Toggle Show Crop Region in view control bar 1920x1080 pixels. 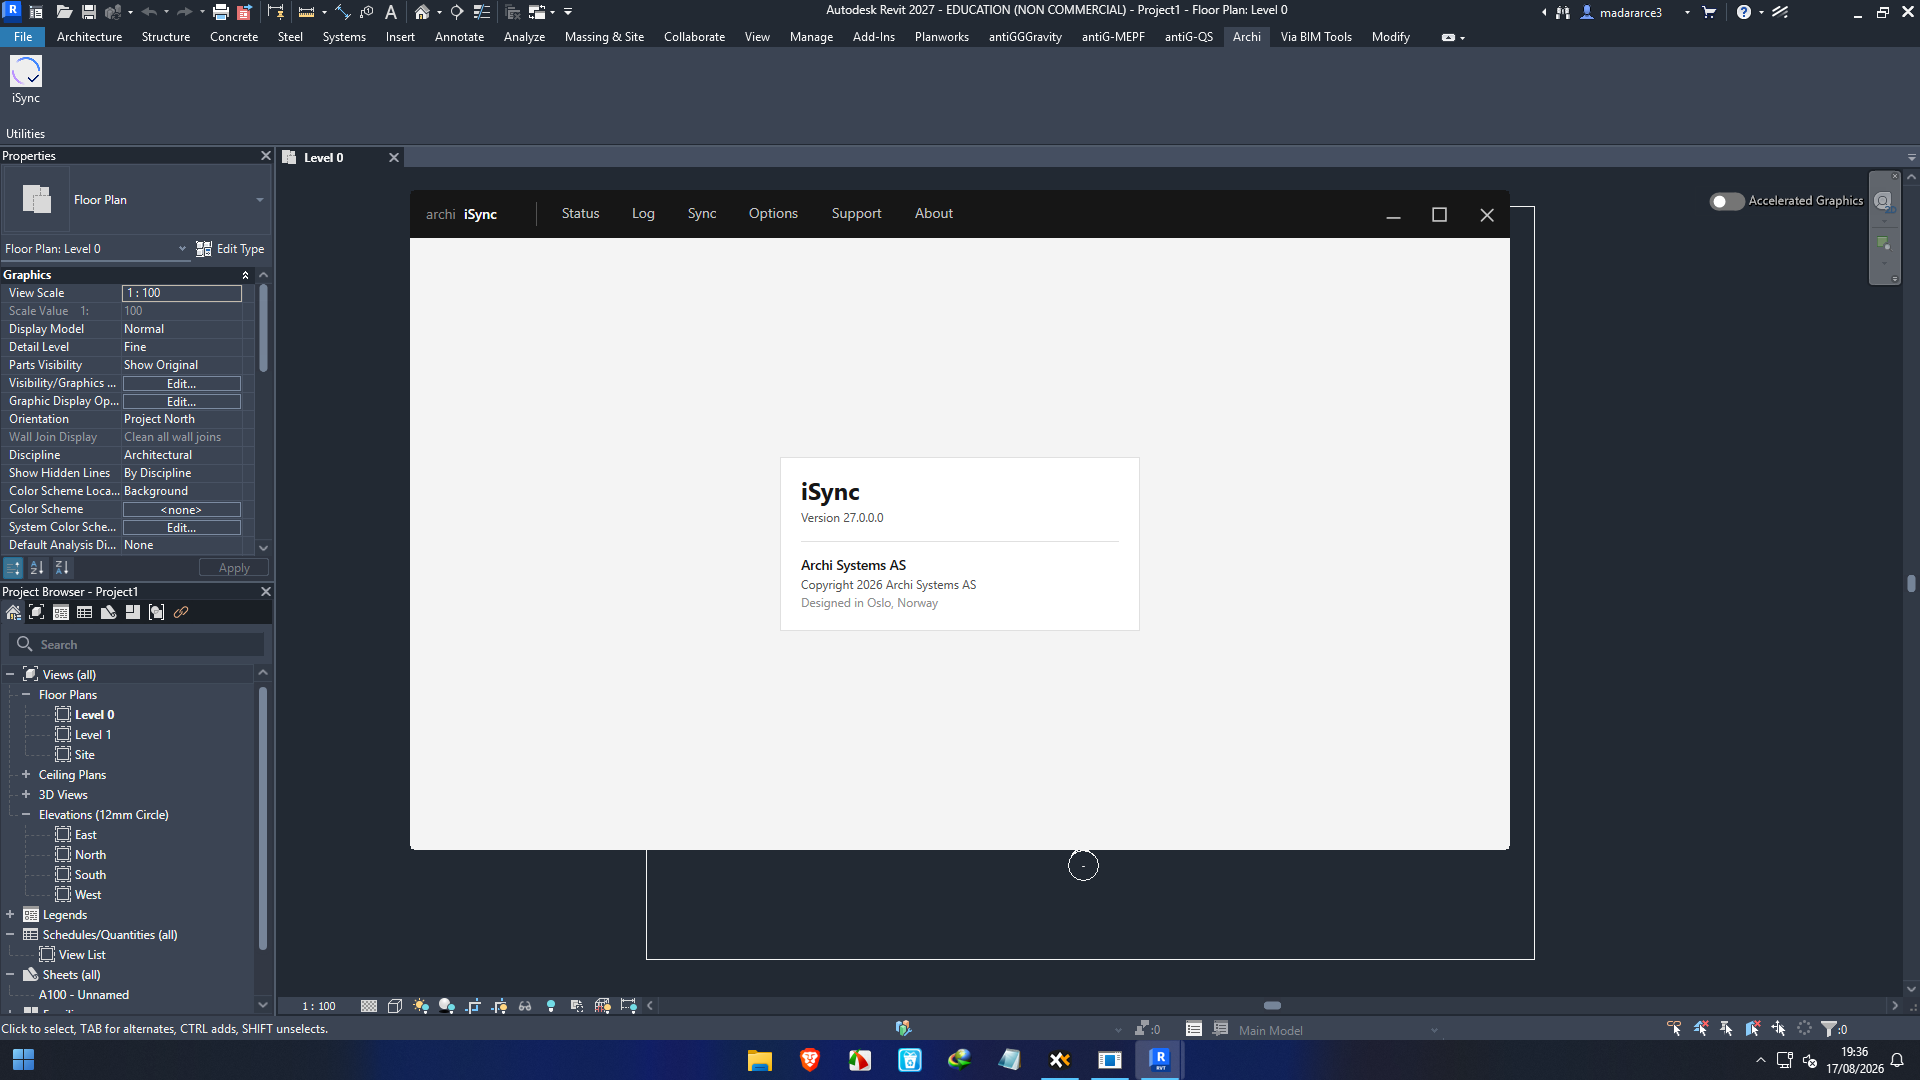pyautogui.click(x=499, y=1006)
